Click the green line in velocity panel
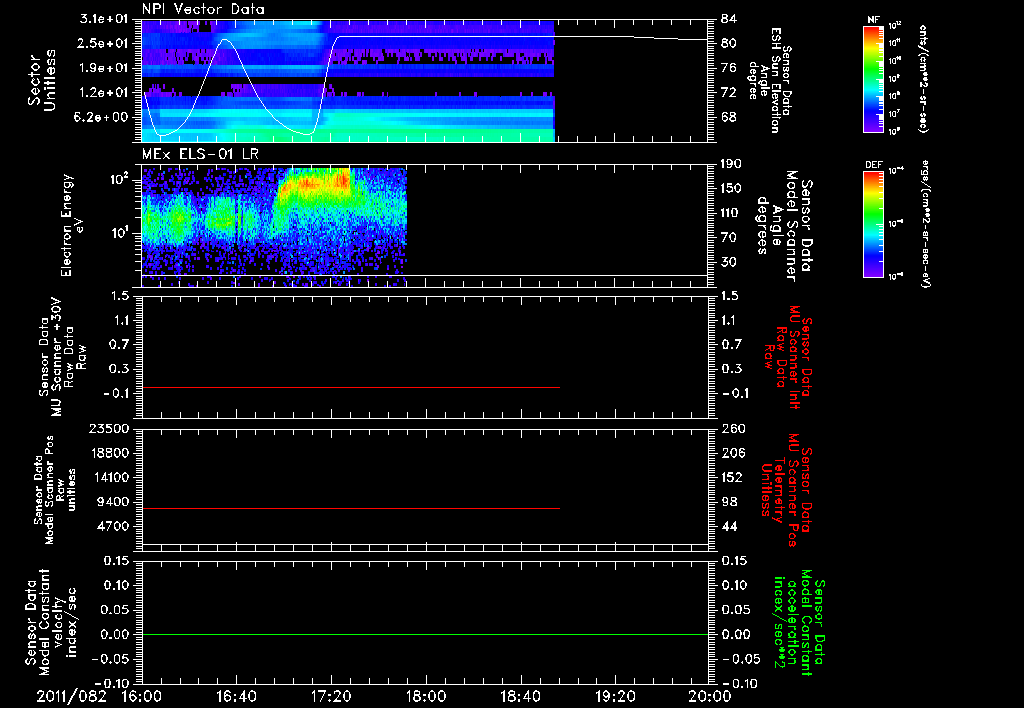 [x=425, y=634]
